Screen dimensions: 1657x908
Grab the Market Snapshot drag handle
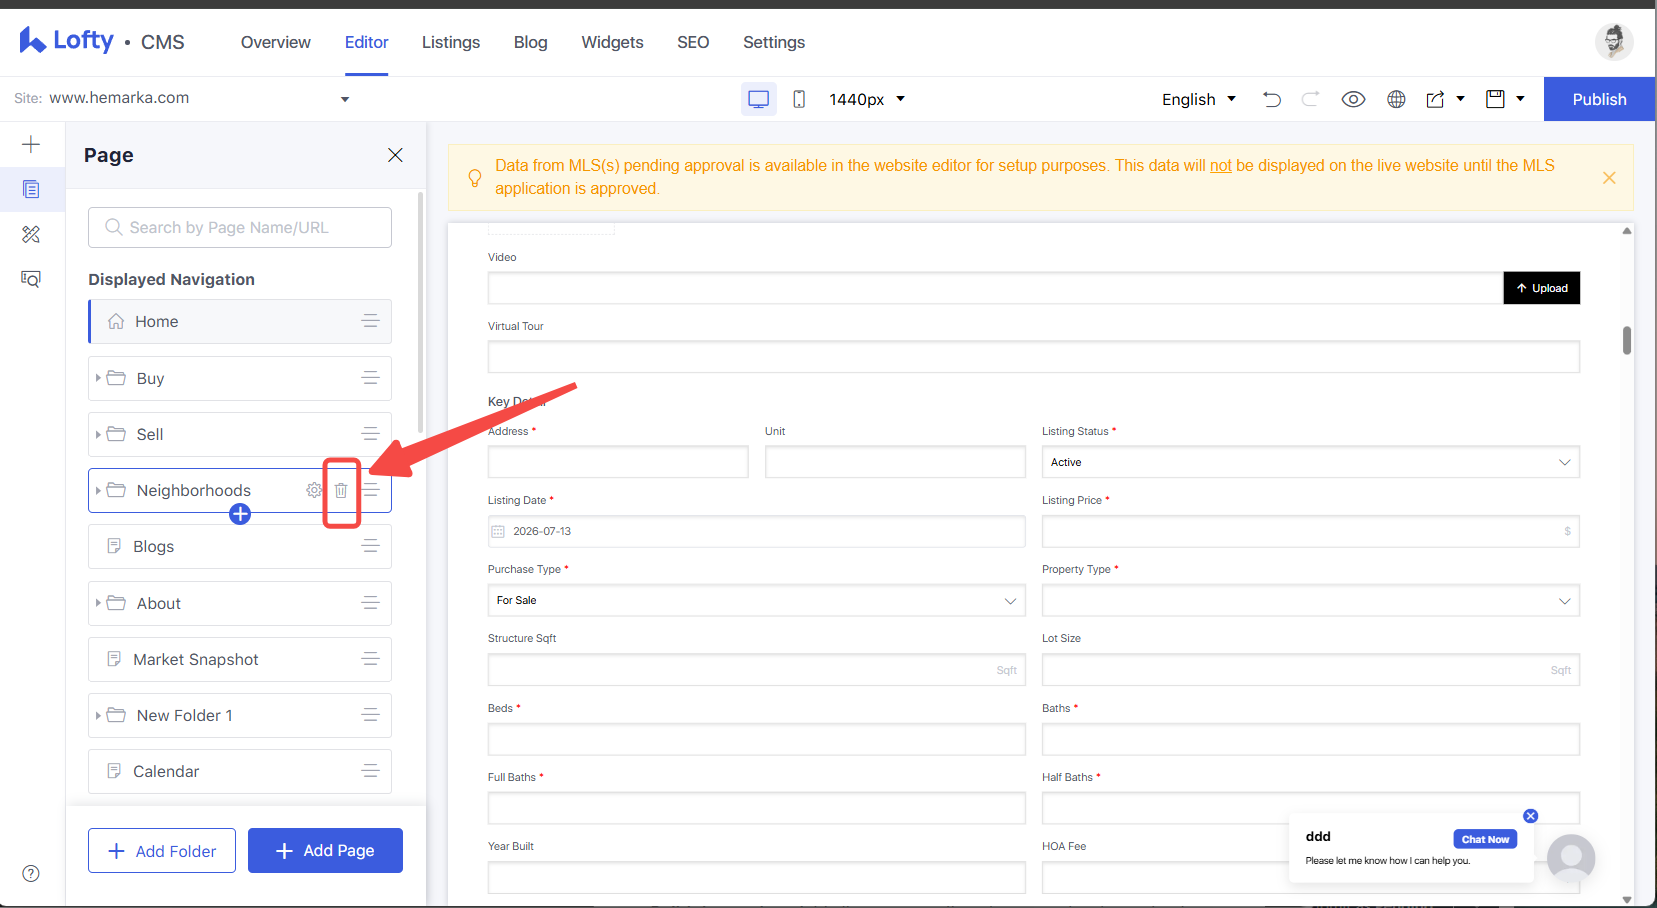click(x=370, y=659)
